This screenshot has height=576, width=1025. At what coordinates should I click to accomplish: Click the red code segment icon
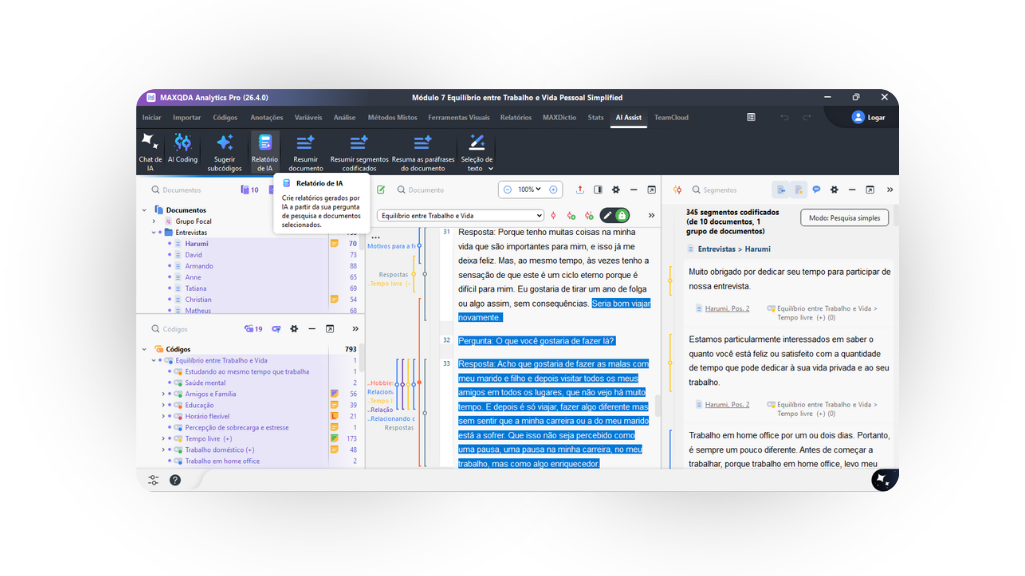(x=554, y=215)
